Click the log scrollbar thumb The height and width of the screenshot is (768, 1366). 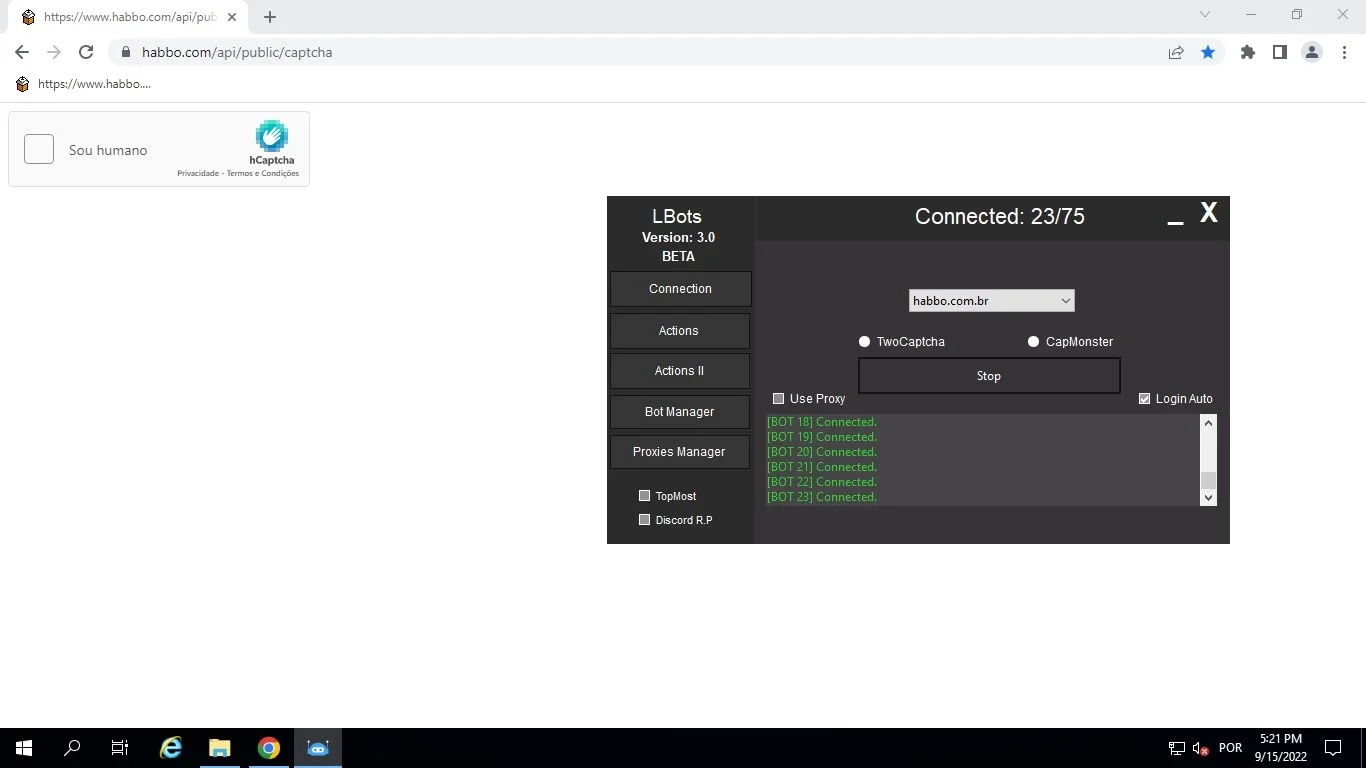point(1208,480)
